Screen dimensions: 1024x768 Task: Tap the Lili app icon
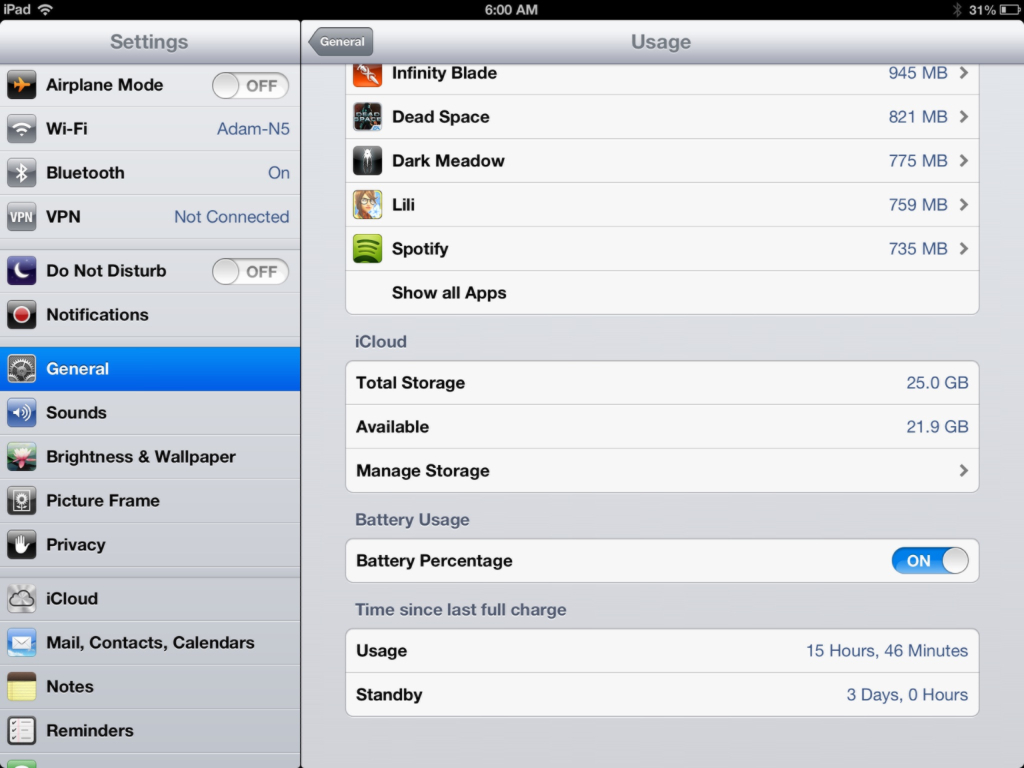368,204
